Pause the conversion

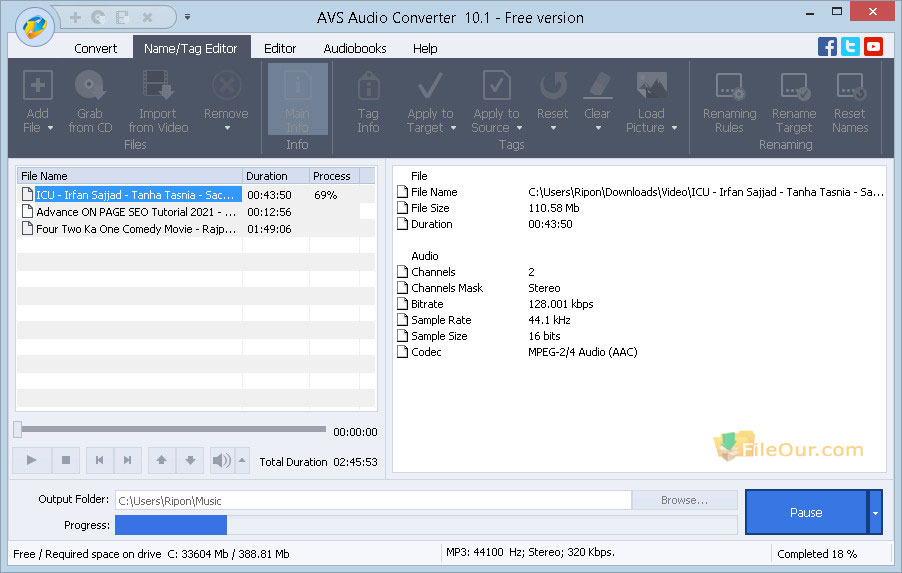(806, 513)
